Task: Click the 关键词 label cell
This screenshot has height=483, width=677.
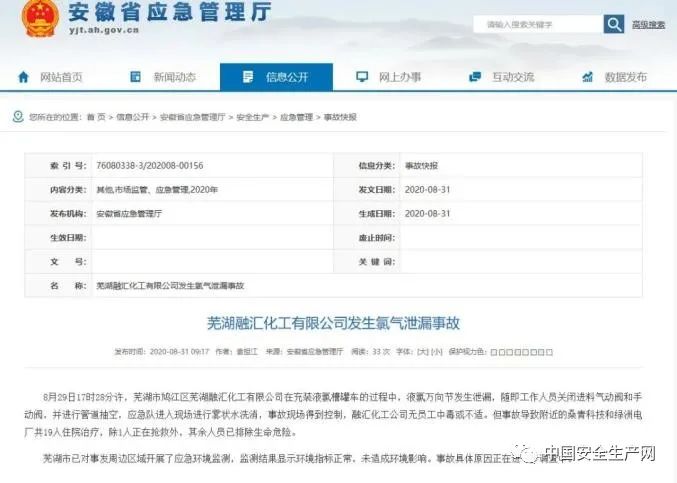Action: click(367, 262)
